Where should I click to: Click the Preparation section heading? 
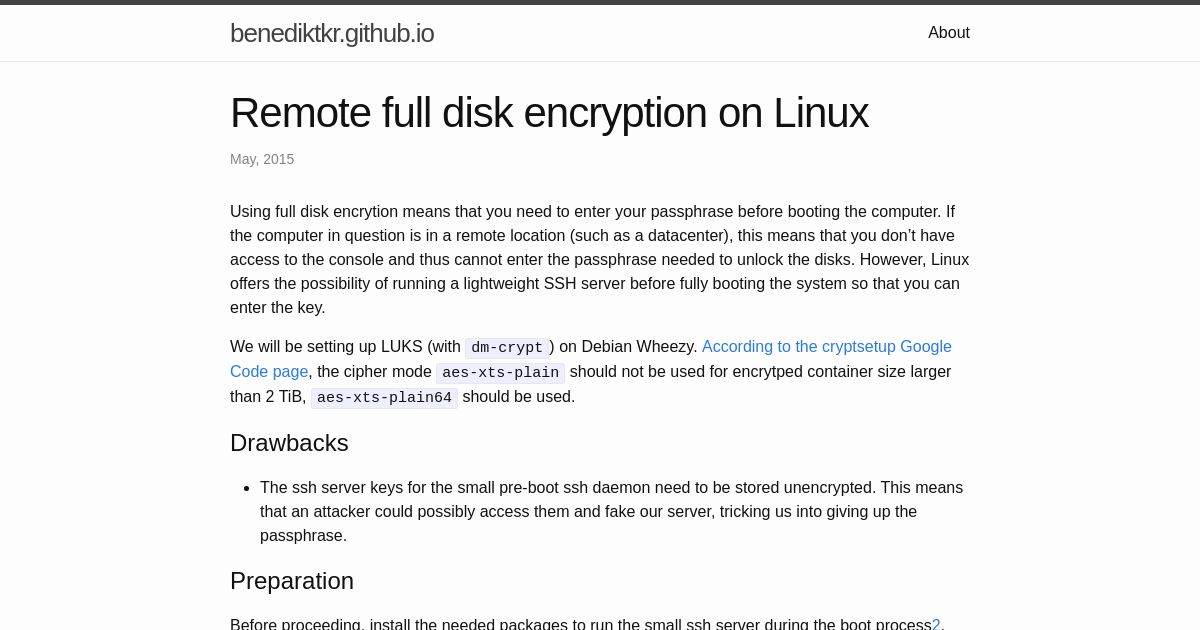pos(292,581)
